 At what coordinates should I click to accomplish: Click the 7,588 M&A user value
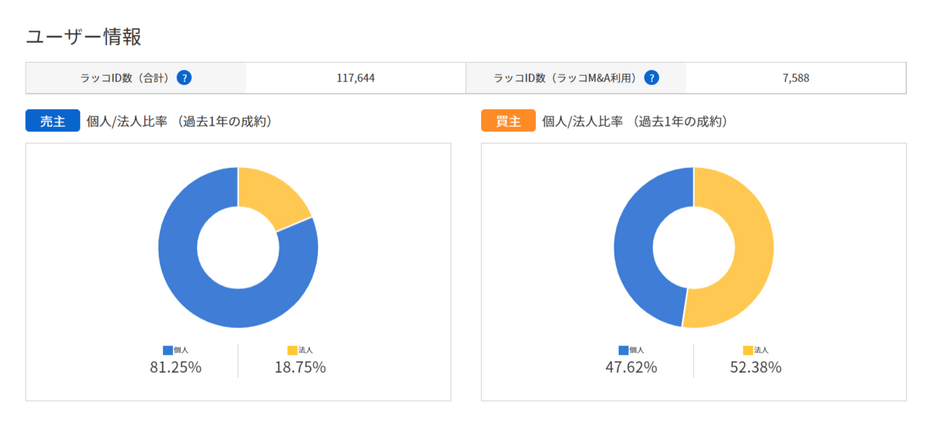(x=796, y=78)
